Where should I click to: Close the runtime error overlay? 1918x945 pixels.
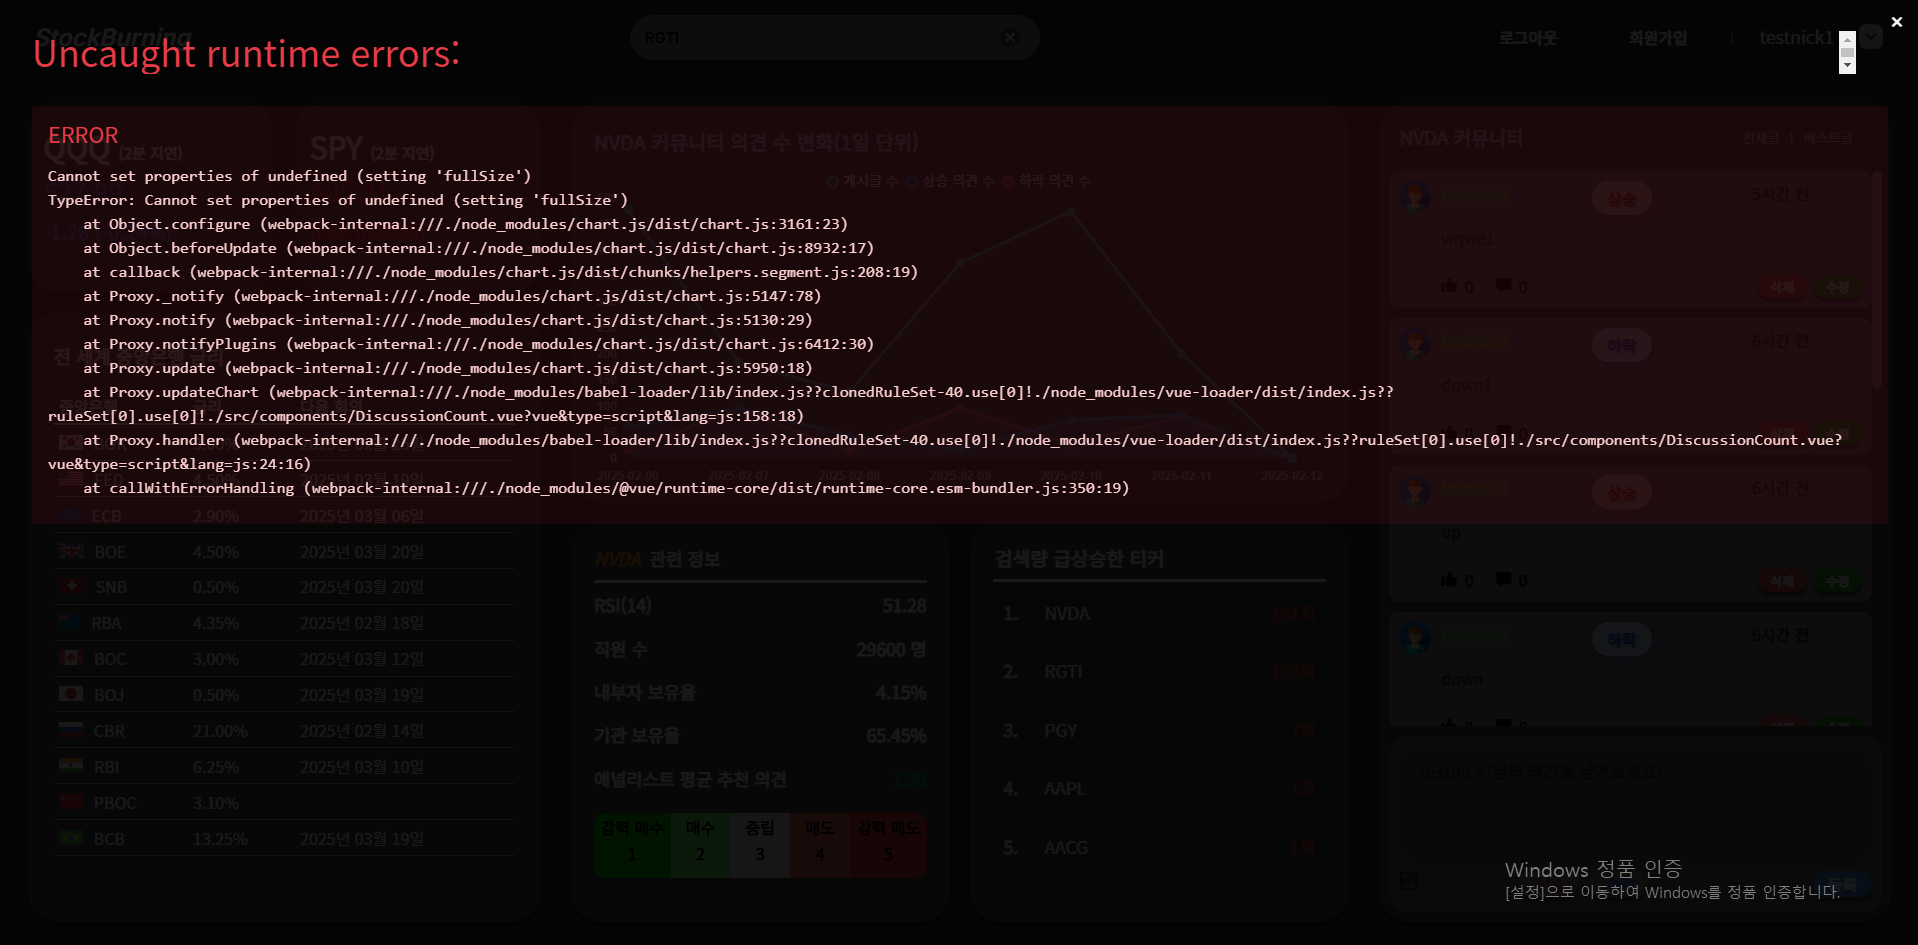click(x=1896, y=21)
